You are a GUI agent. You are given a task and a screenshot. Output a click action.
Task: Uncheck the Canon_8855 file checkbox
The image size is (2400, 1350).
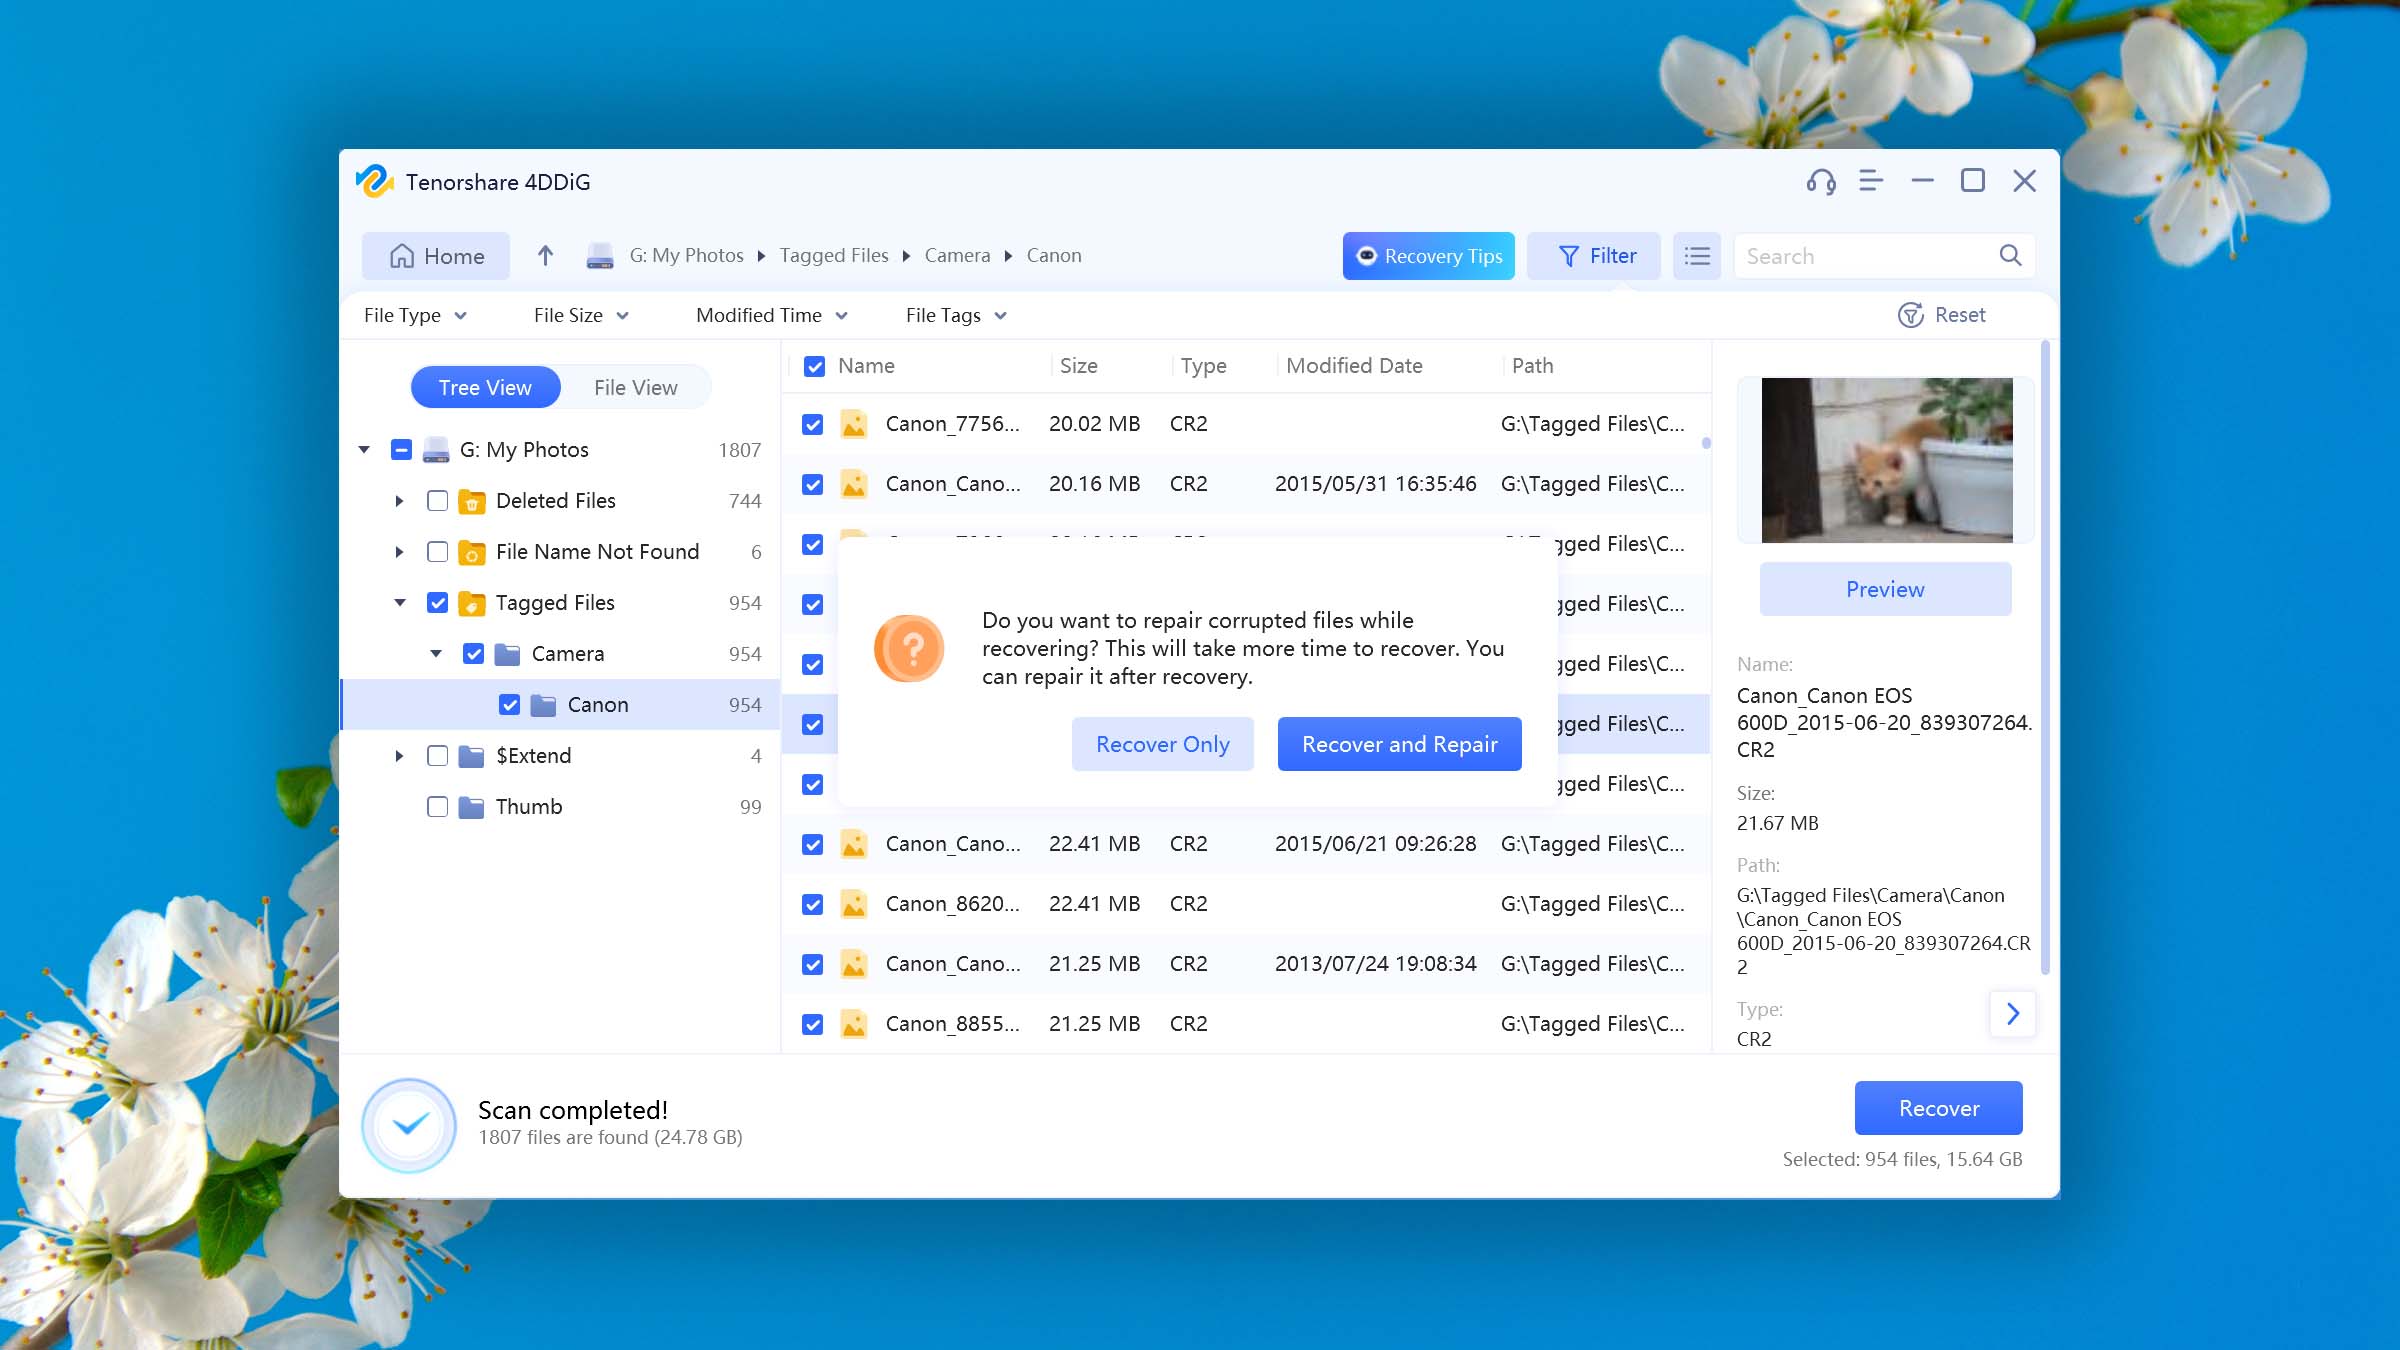tap(813, 1024)
